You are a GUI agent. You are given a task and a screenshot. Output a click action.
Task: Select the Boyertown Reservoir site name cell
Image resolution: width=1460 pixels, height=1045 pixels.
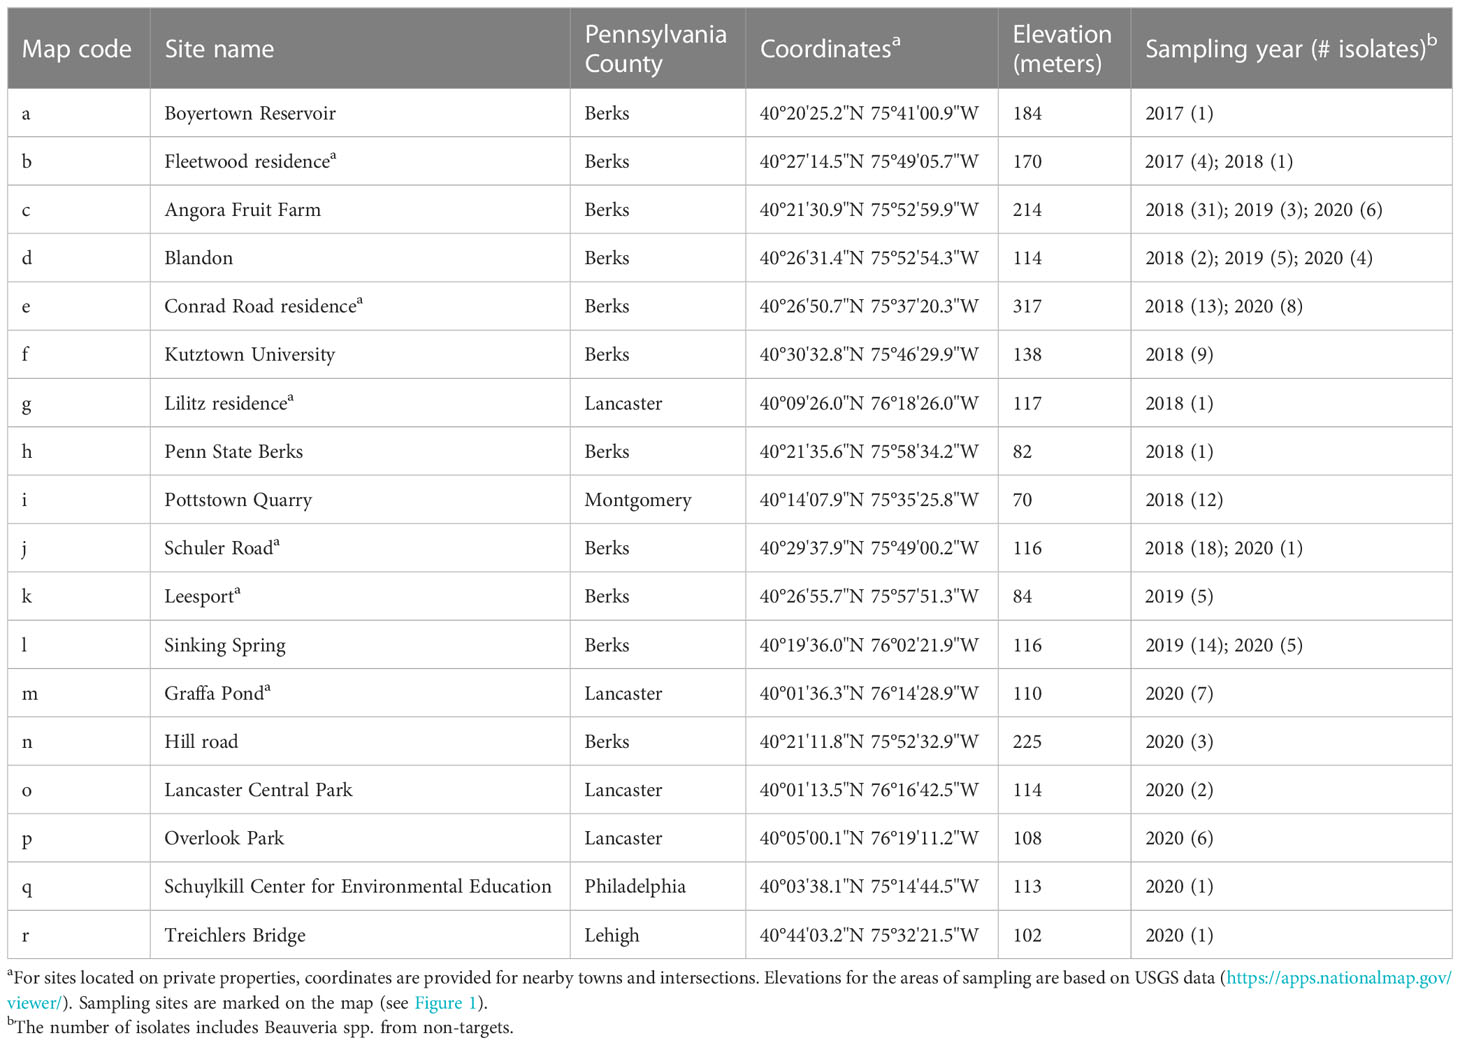pyautogui.click(x=250, y=113)
